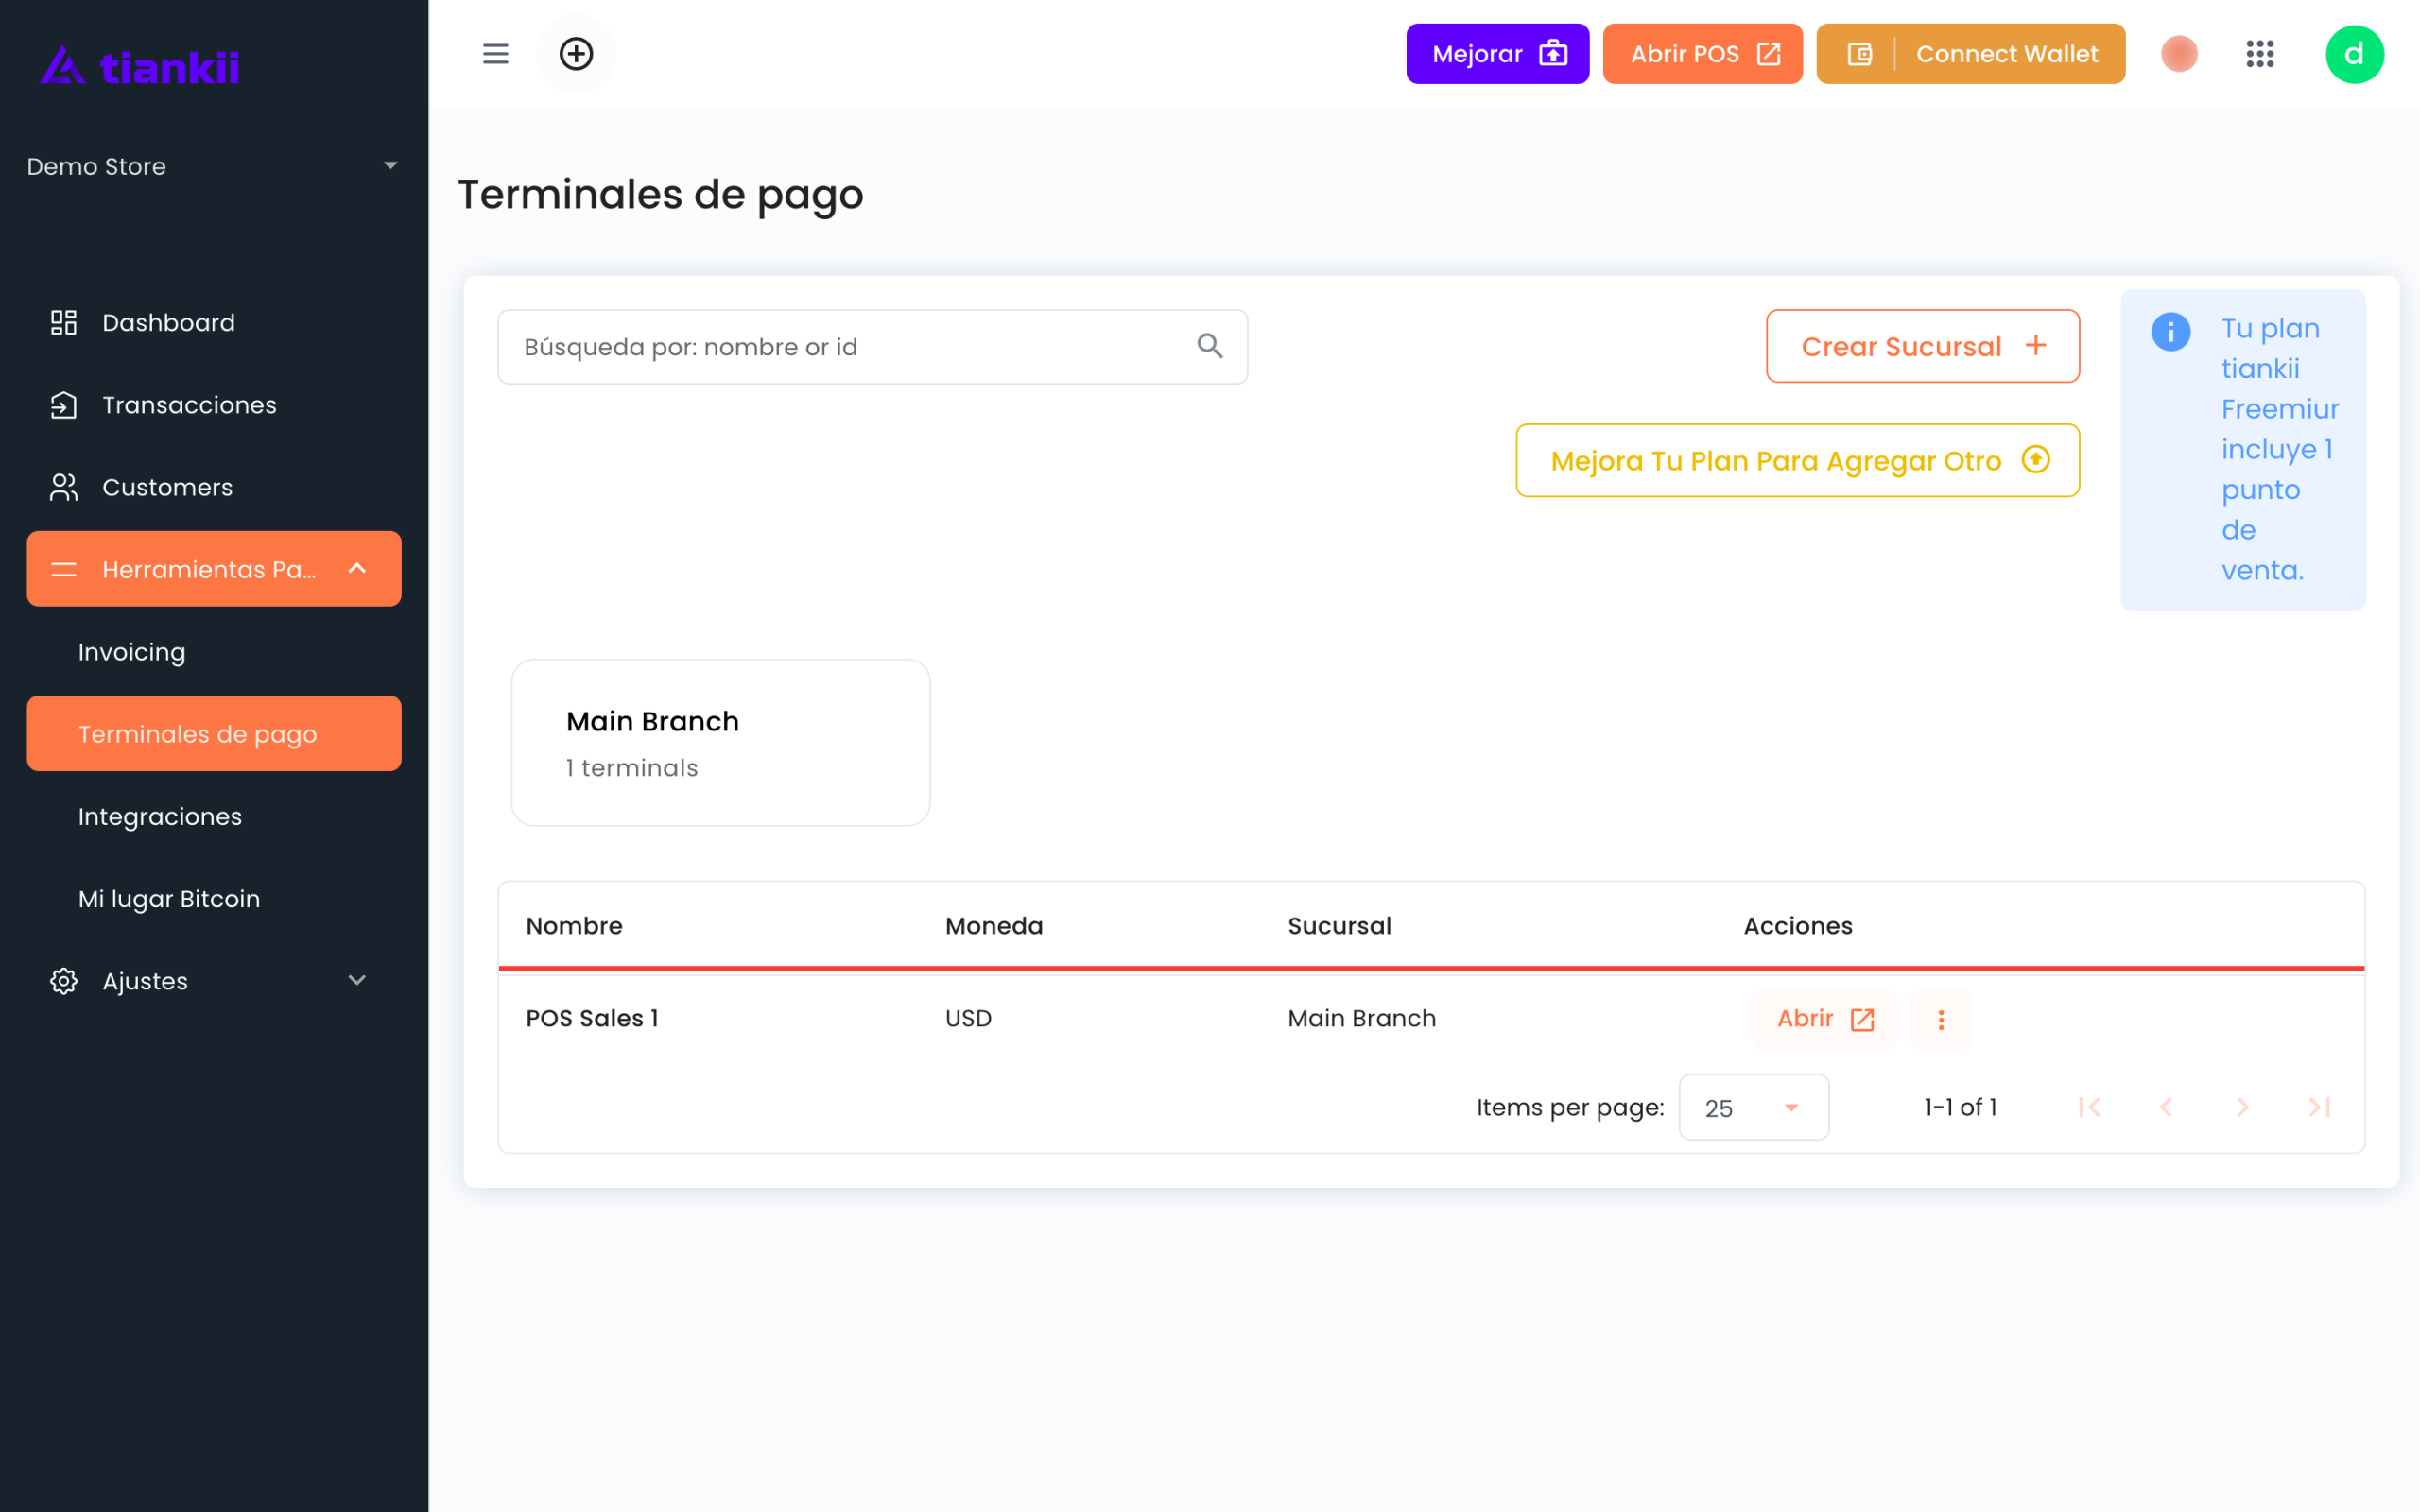
Task: Click the tiankii logo
Action: pos(140,66)
